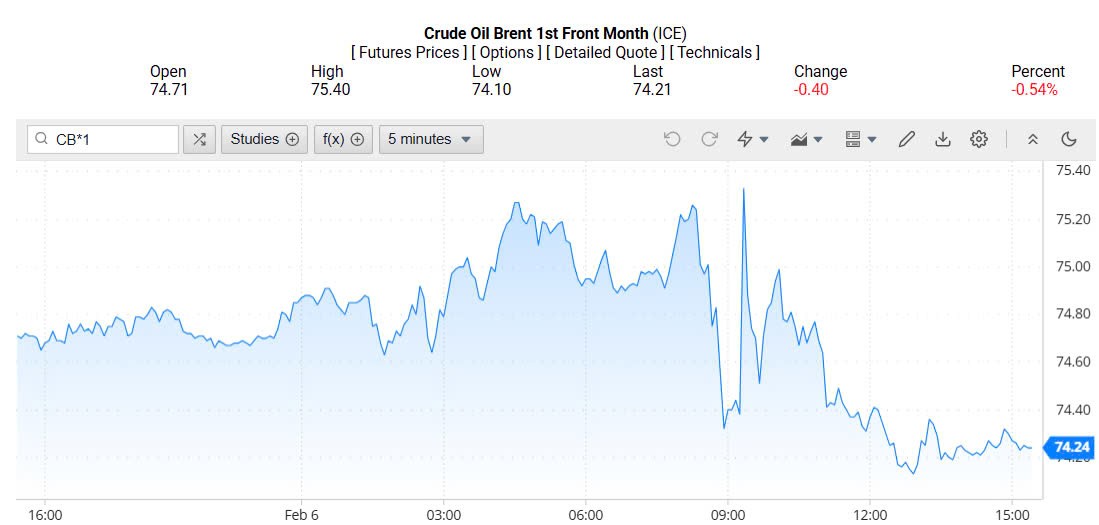Expand the chart type dropdown
Viewport: 1099px width, 525px height.
pyautogui.click(x=806, y=139)
